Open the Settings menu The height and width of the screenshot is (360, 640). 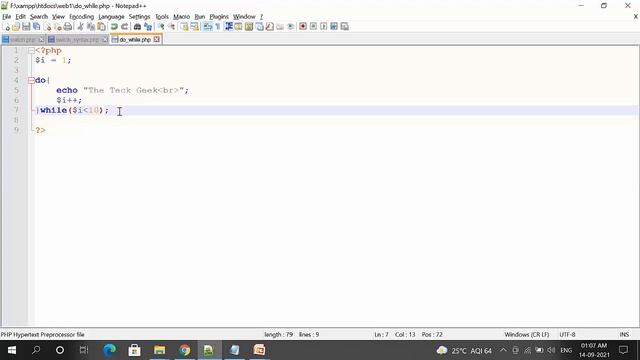pyautogui.click(x=140, y=17)
